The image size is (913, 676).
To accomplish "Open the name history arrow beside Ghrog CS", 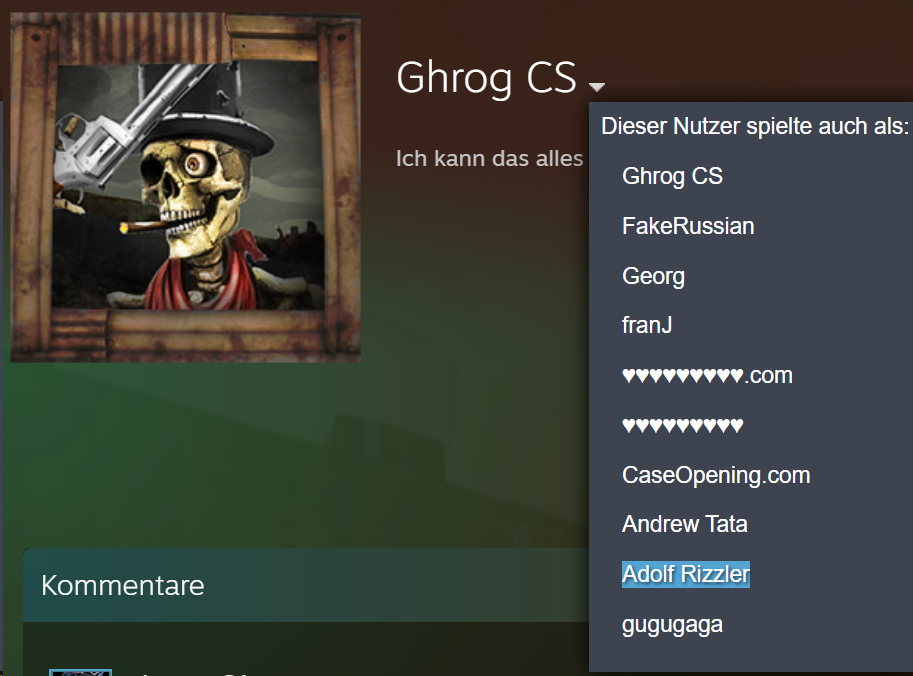I will click(x=597, y=87).
